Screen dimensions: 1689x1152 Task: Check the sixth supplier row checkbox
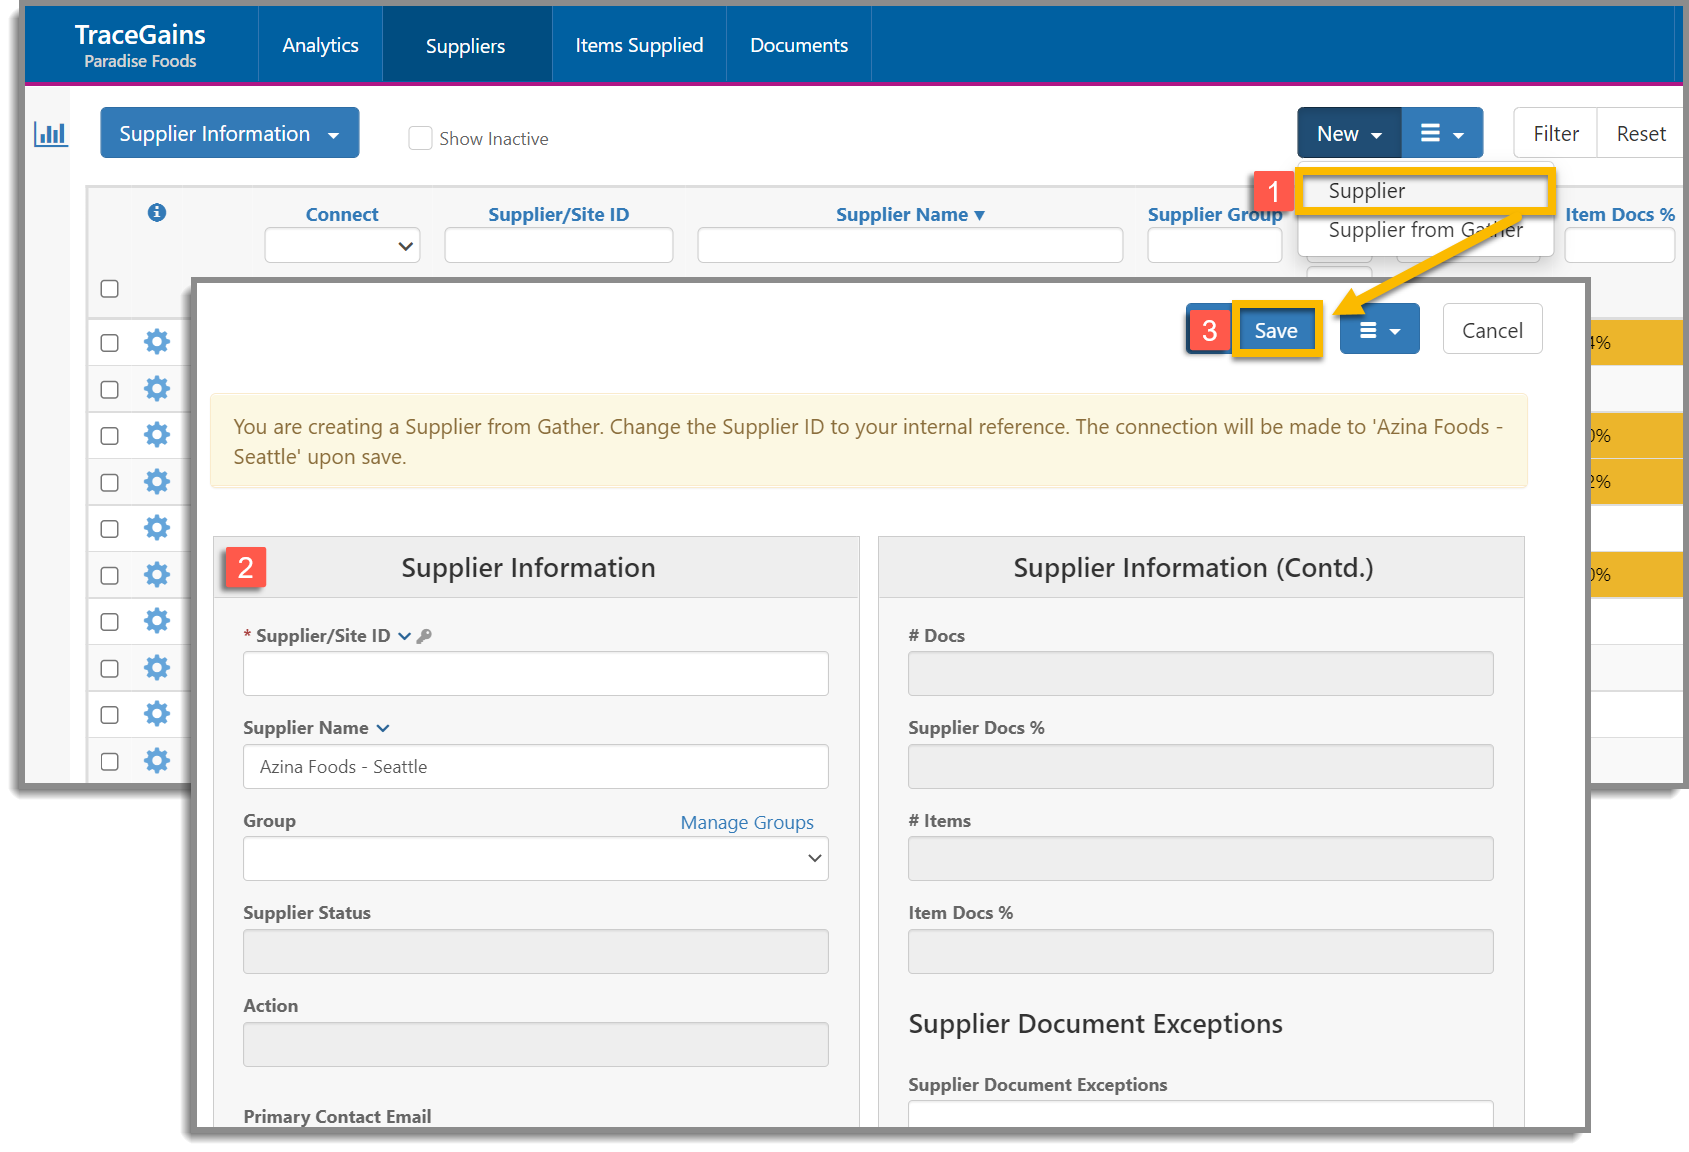coord(110,576)
